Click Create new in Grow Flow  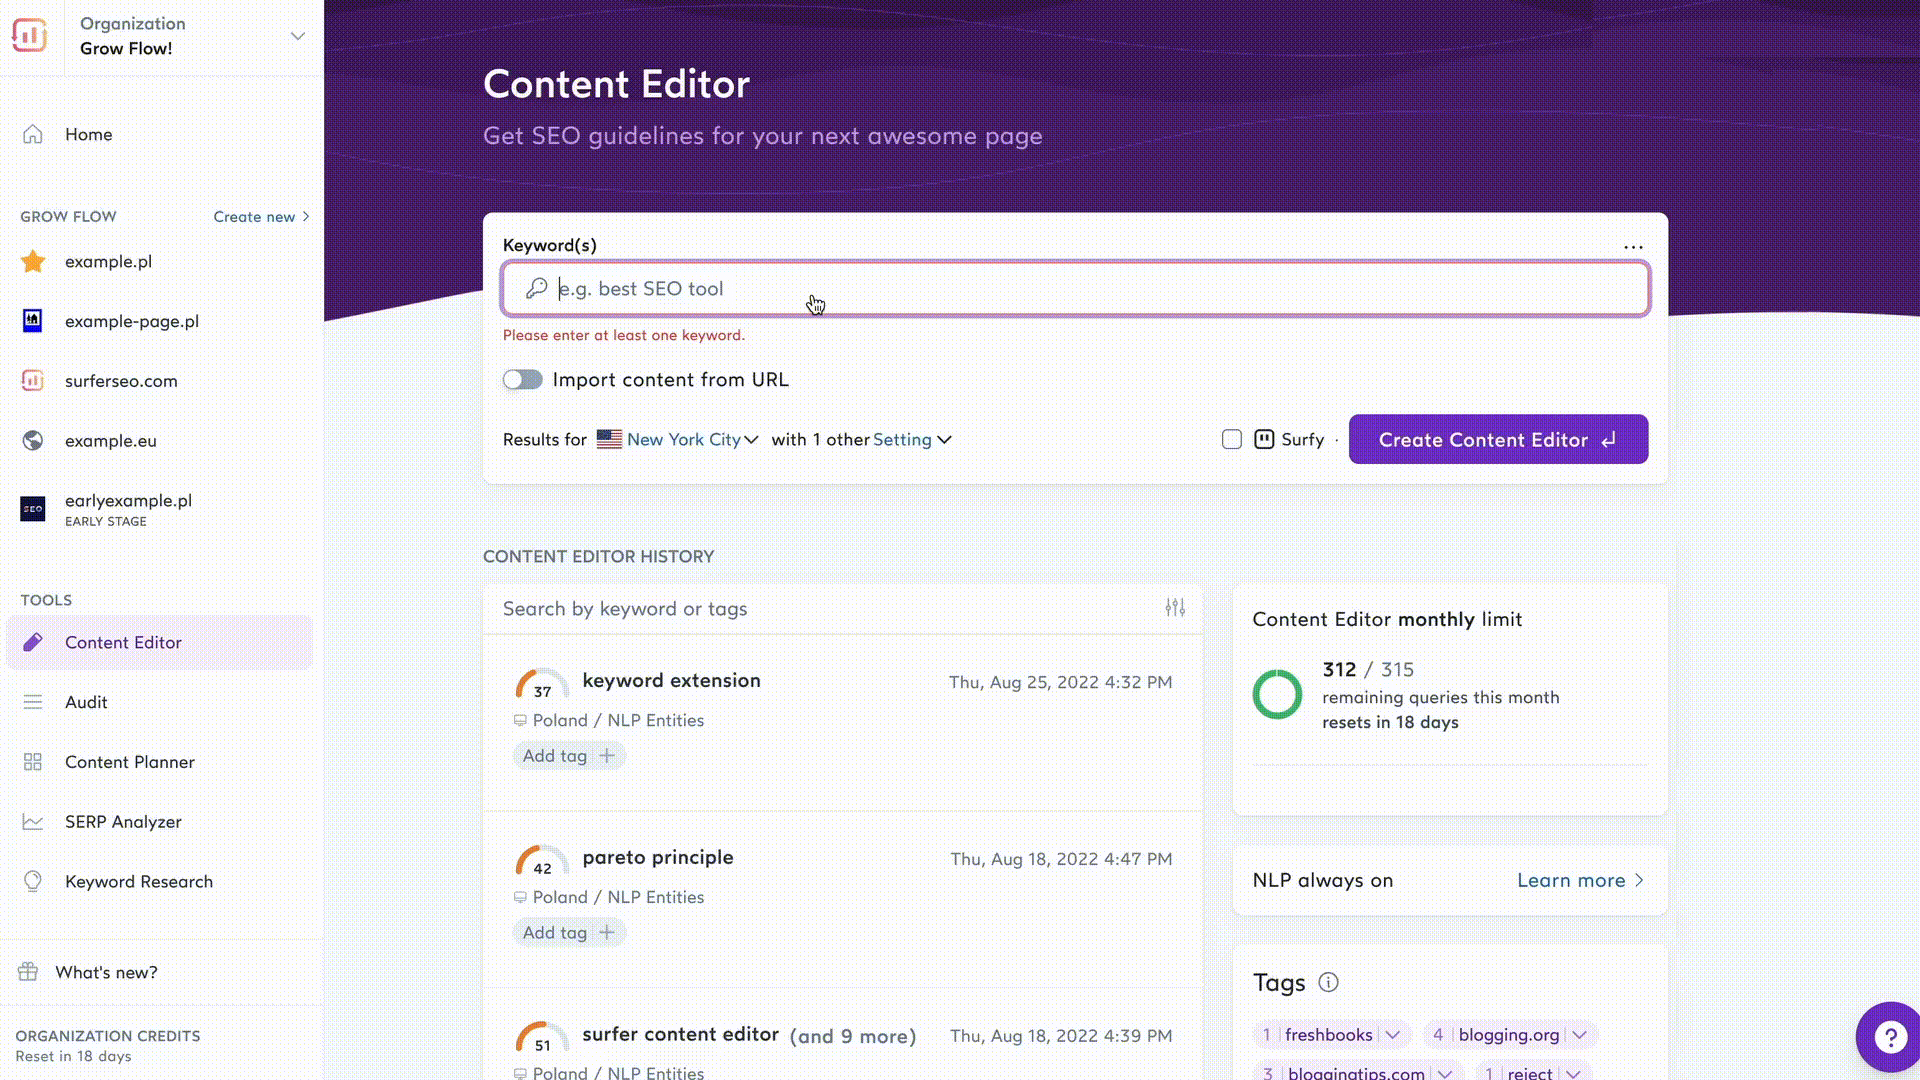[x=261, y=216]
